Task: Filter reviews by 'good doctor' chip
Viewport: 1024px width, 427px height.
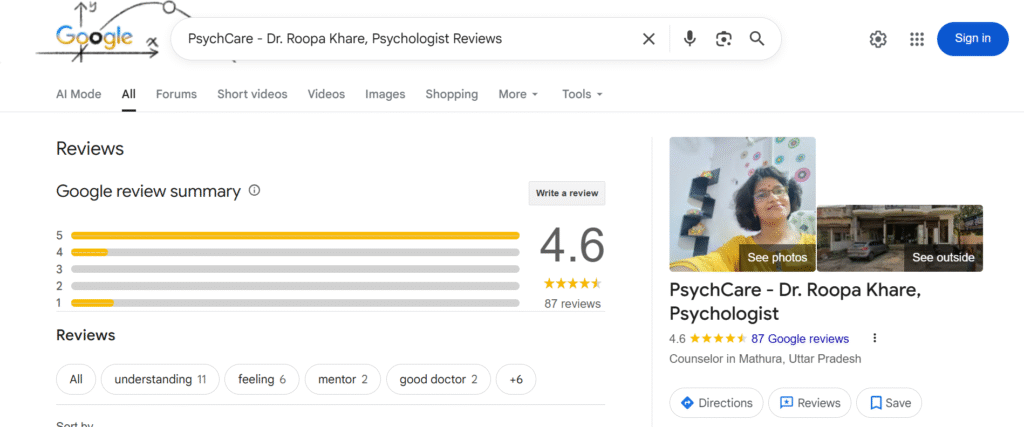Action: coord(438,380)
